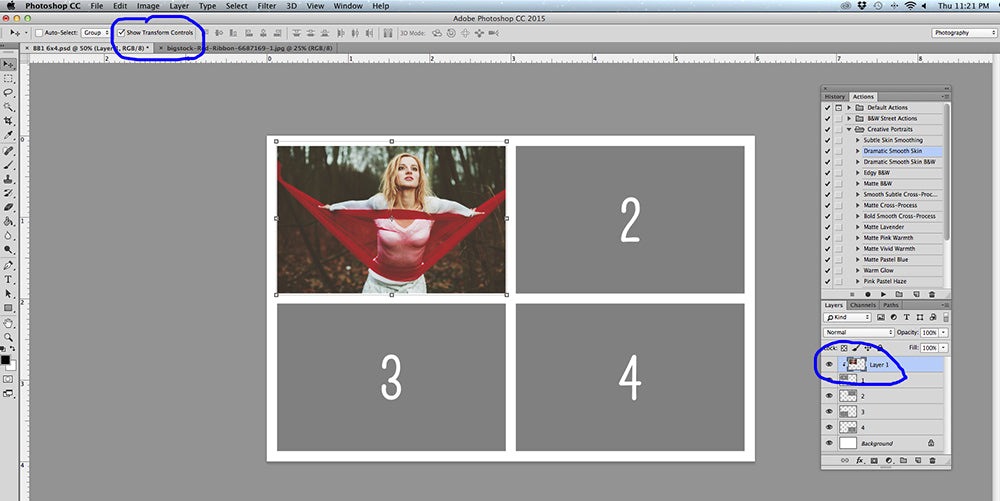Select the Spot Healing Brush tool
Viewport: 1000px width, 501px height.
[x=8, y=151]
